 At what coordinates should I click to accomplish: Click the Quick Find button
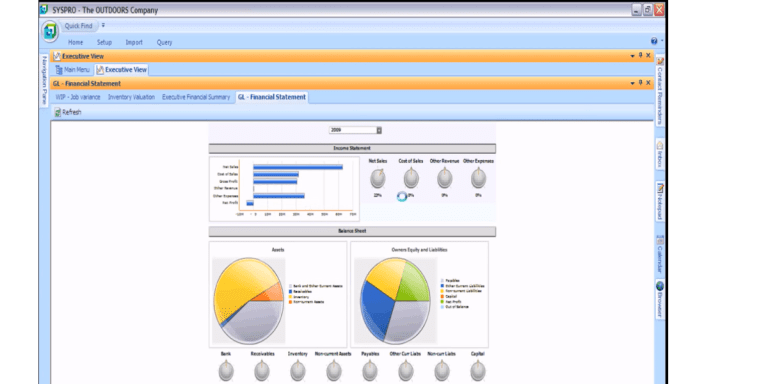click(79, 26)
